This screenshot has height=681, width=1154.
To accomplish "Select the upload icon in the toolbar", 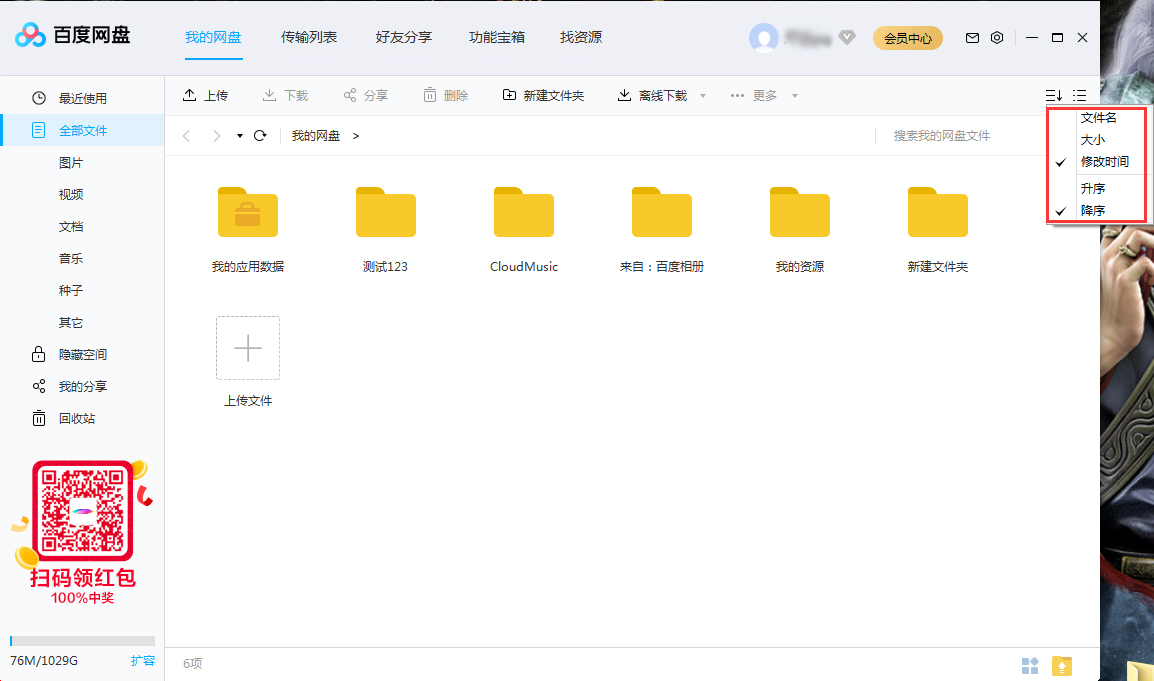I will click(189, 95).
